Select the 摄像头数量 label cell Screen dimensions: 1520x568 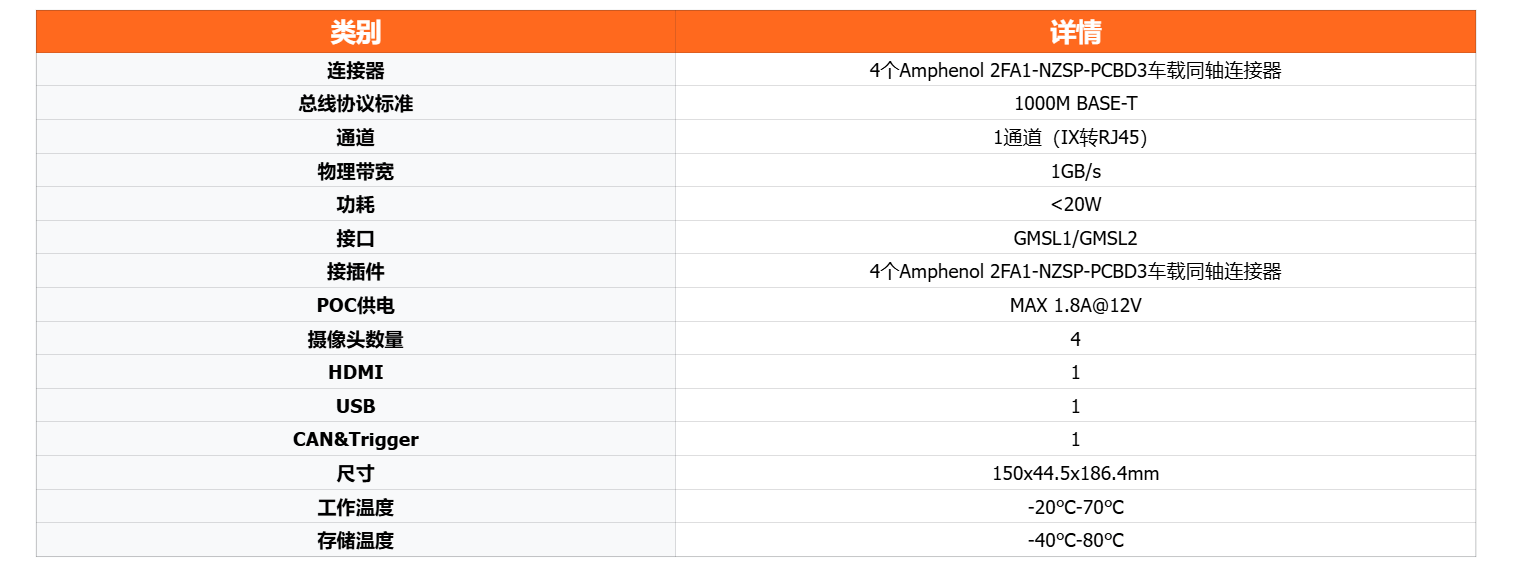355,339
